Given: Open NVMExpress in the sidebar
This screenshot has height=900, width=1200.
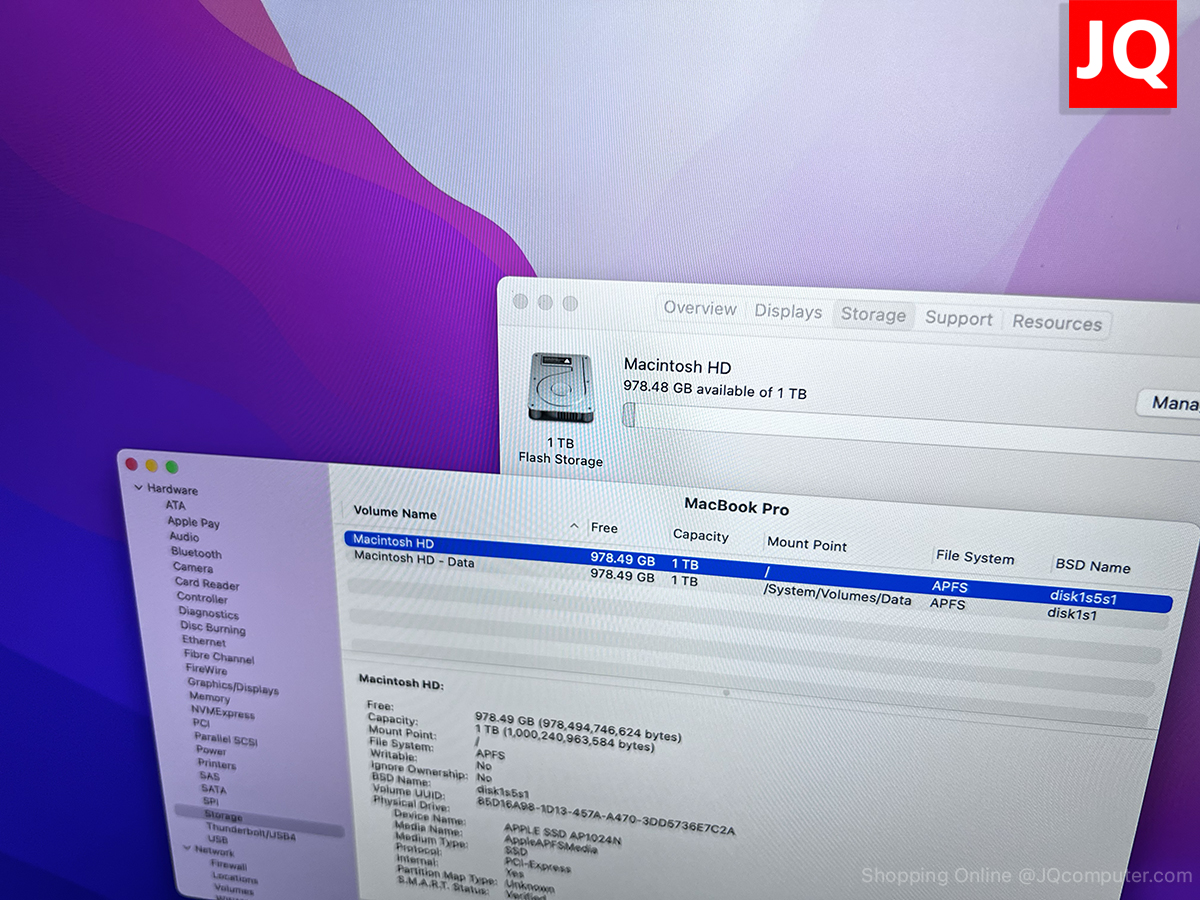Looking at the screenshot, I should [222, 712].
